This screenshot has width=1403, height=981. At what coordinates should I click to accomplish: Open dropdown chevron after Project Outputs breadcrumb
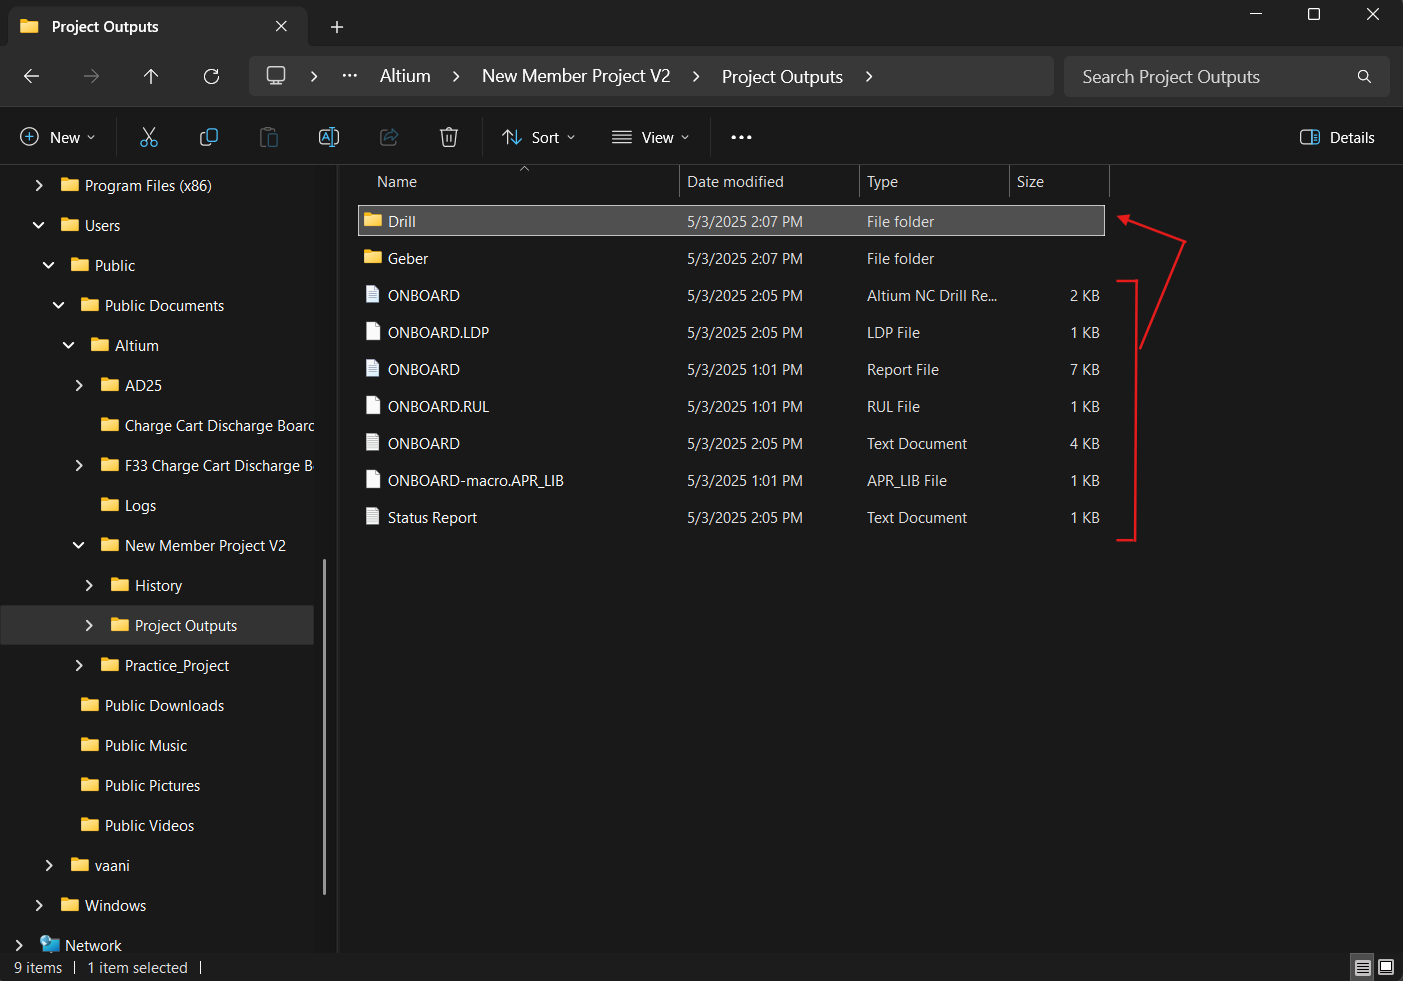[x=869, y=76]
